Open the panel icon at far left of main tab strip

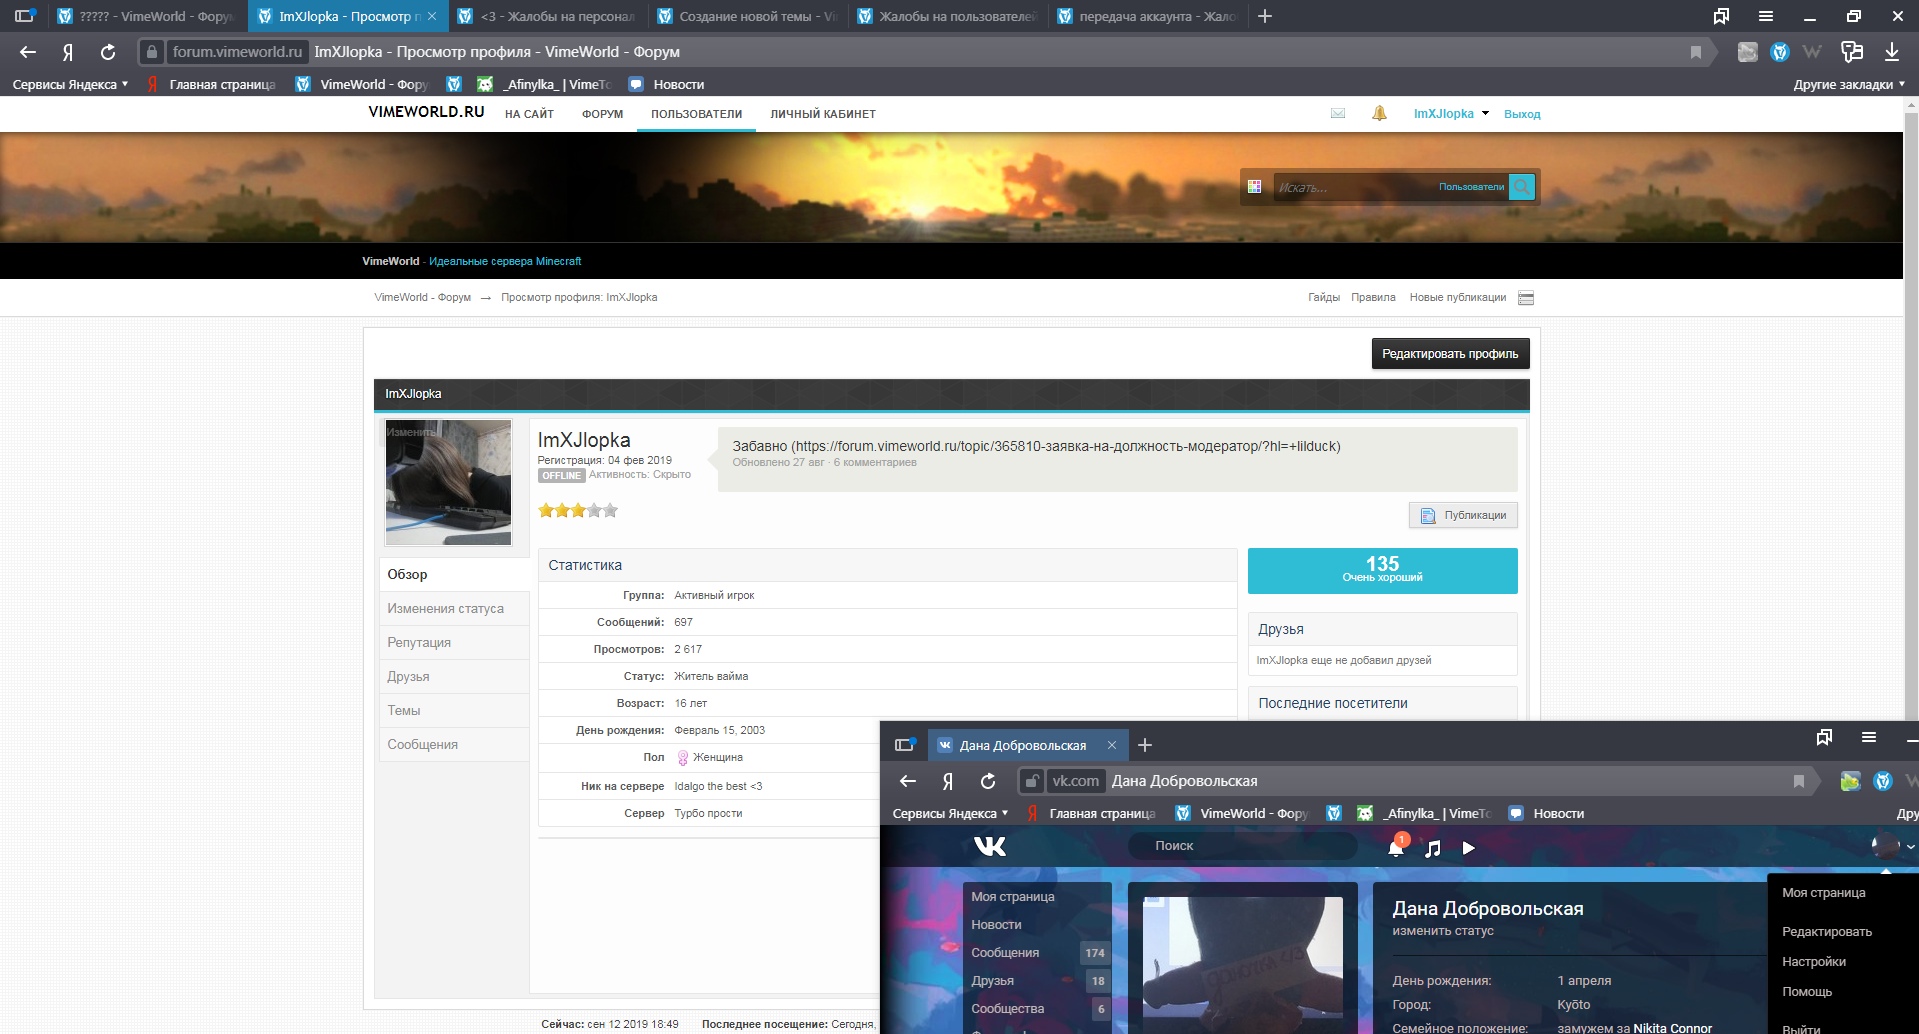click(x=25, y=16)
